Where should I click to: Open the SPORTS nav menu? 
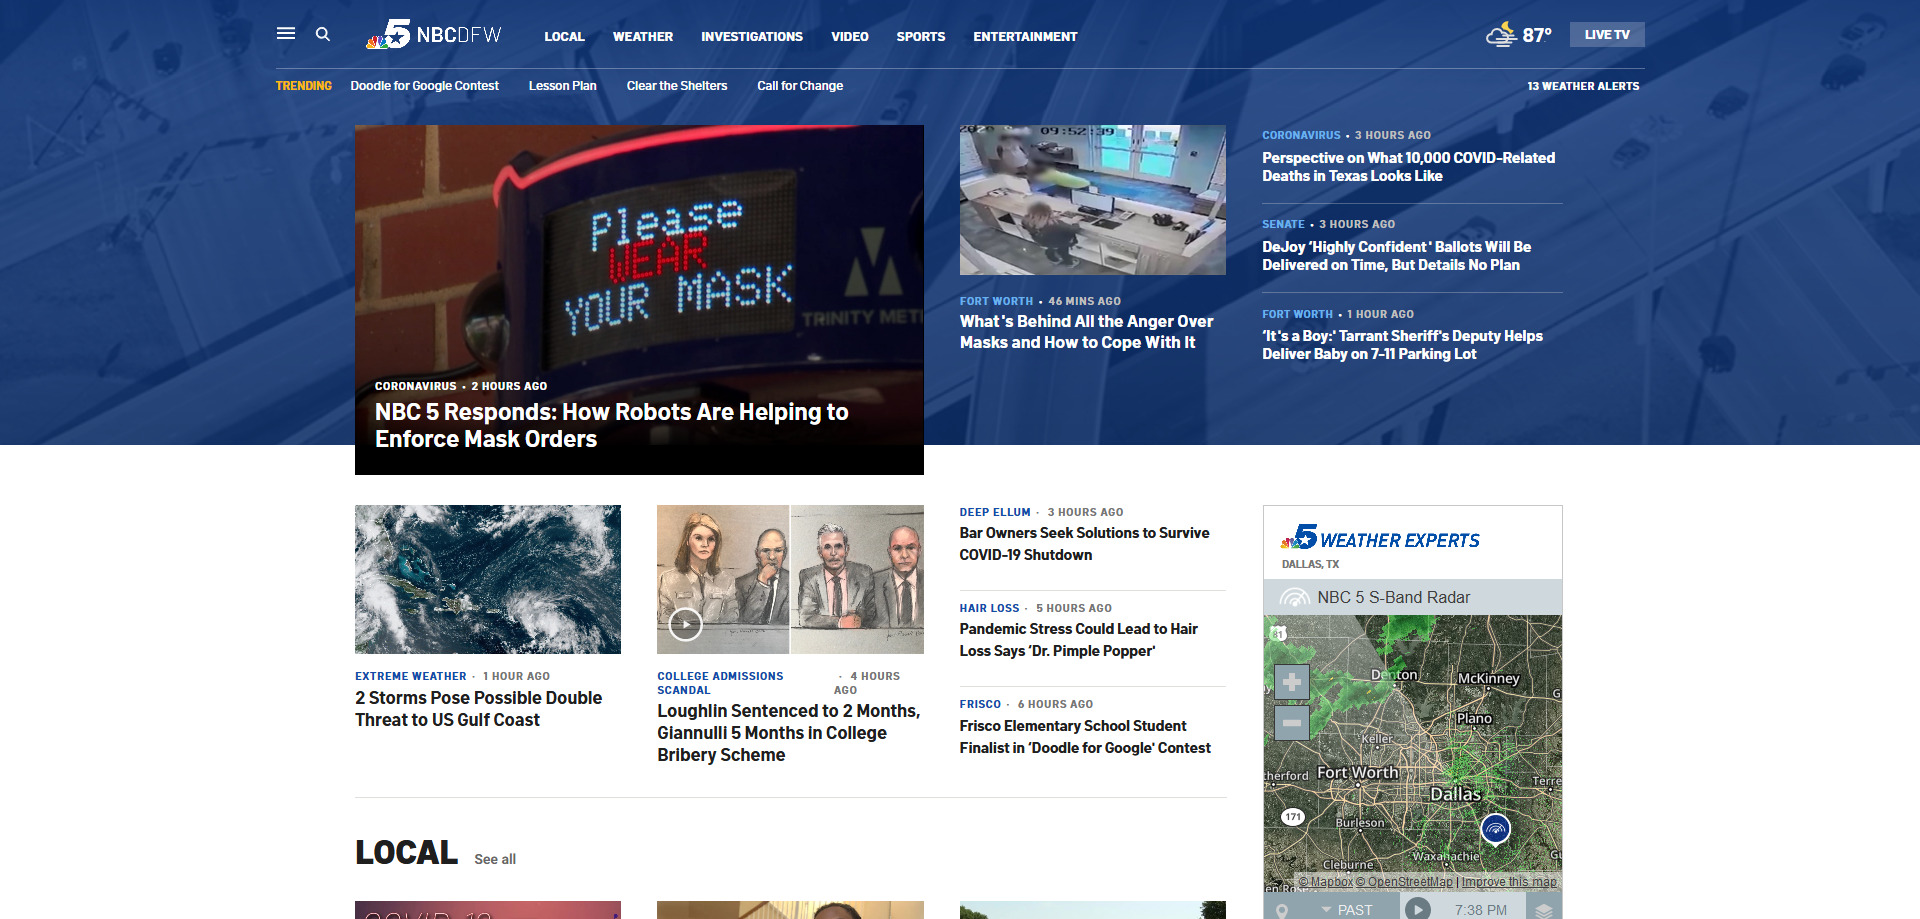921,36
